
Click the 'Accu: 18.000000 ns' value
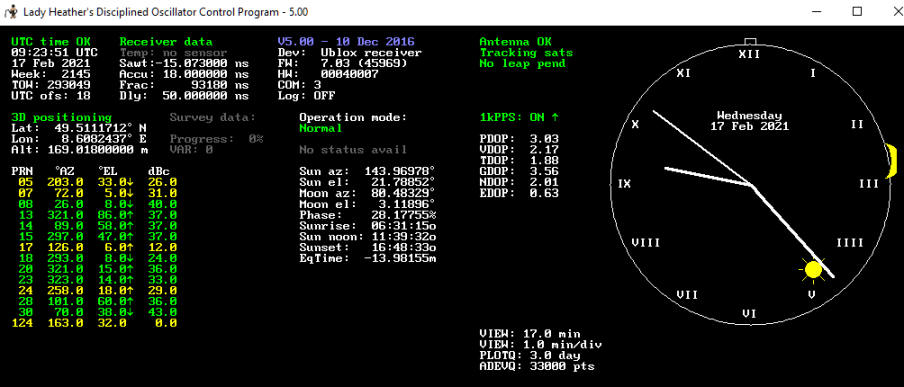pos(184,74)
